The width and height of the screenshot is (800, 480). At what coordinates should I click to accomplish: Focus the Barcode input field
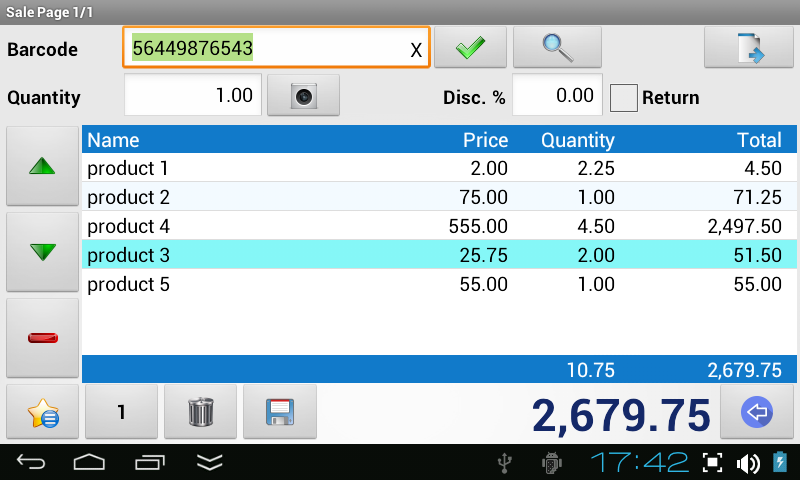(276, 47)
